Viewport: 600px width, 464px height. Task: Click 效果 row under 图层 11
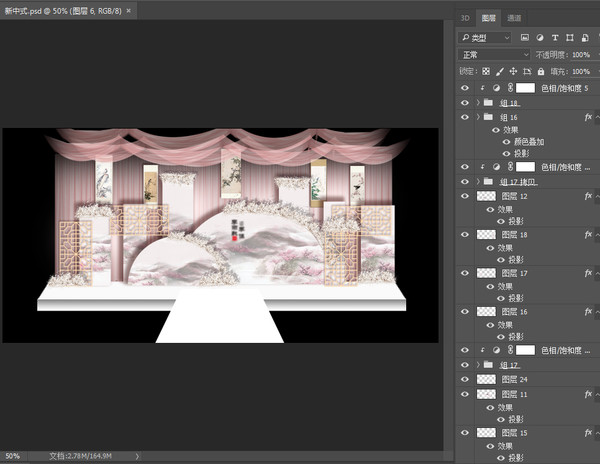click(505, 407)
